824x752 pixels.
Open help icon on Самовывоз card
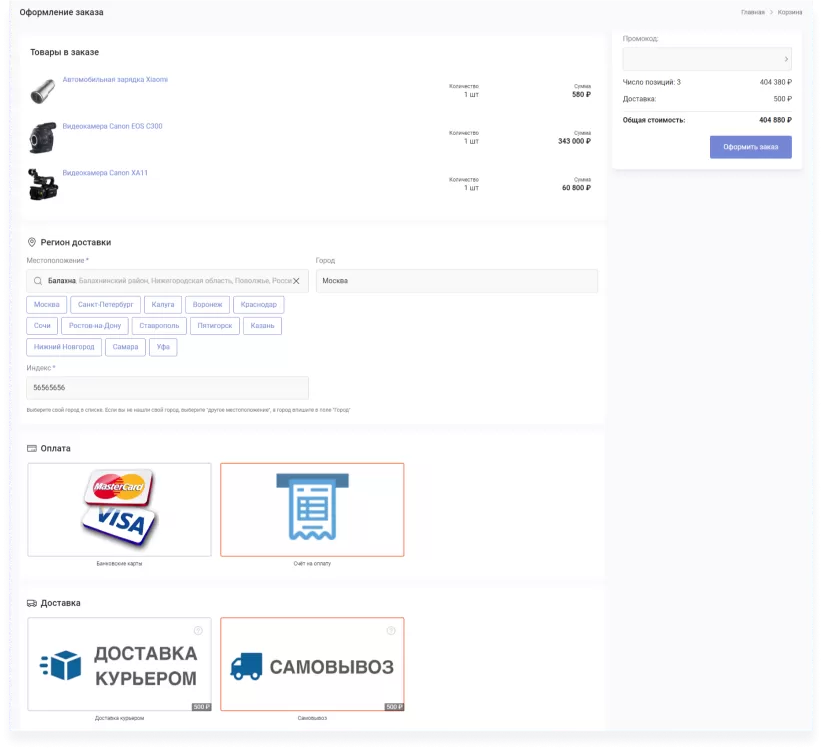click(x=390, y=630)
